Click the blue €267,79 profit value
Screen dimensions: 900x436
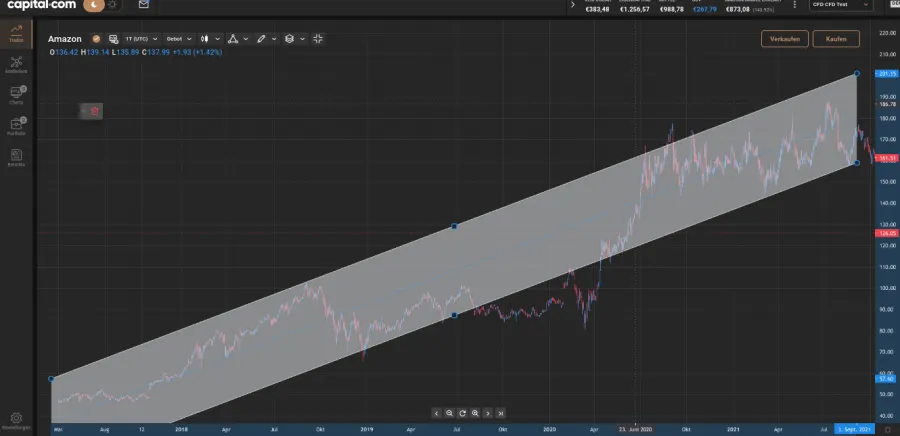click(705, 9)
